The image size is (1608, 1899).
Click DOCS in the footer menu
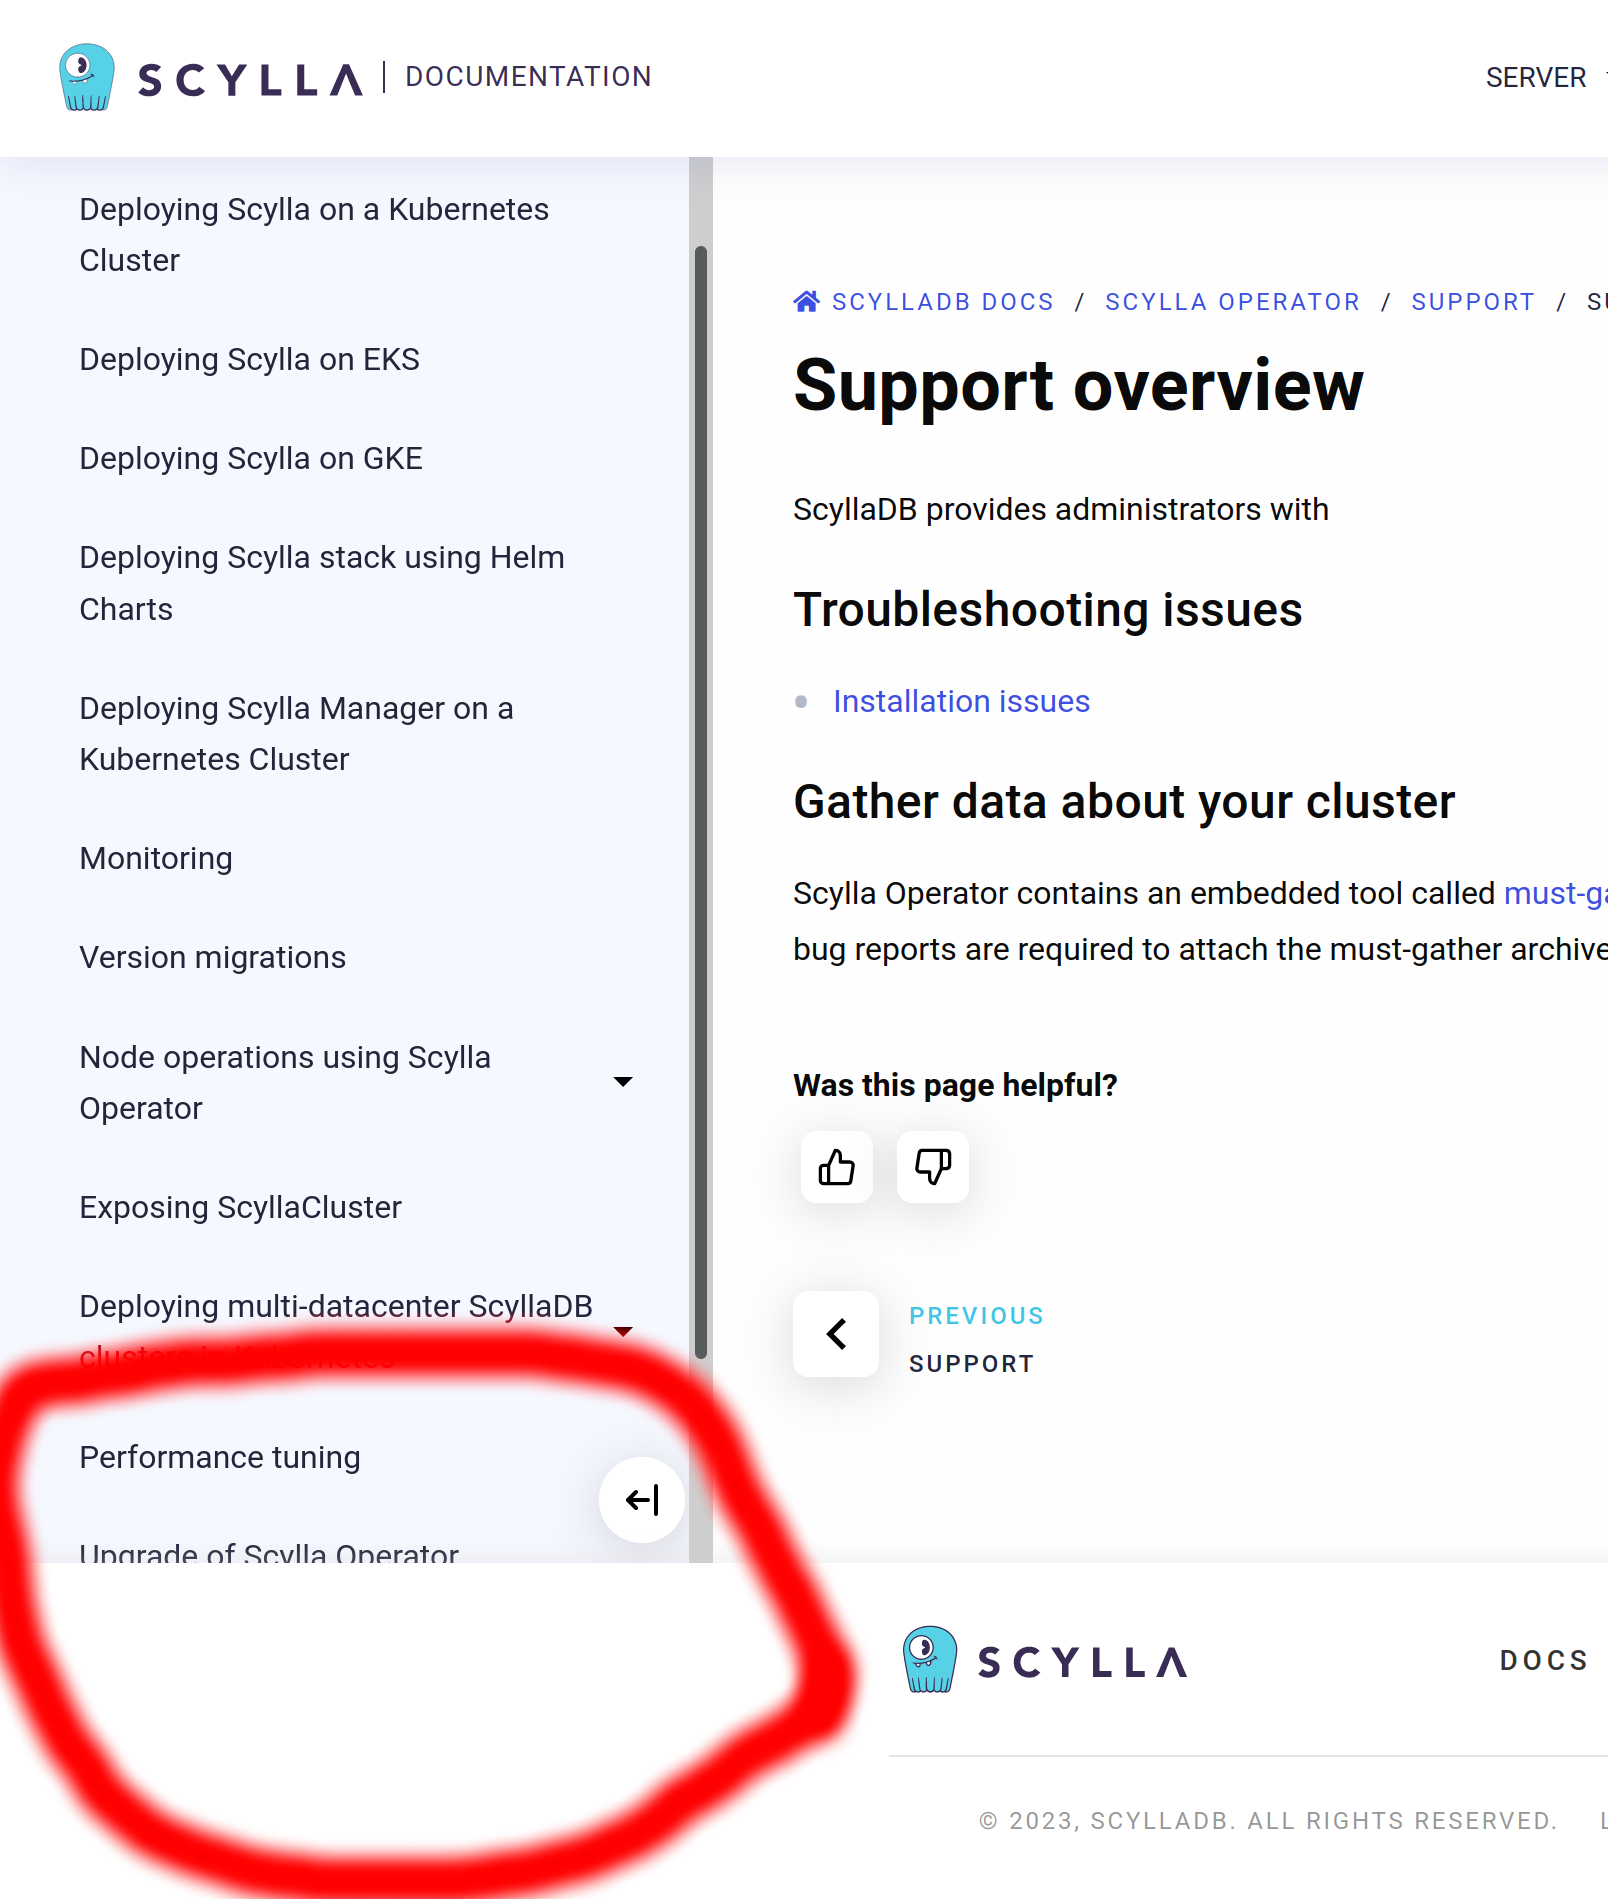1543,1660
